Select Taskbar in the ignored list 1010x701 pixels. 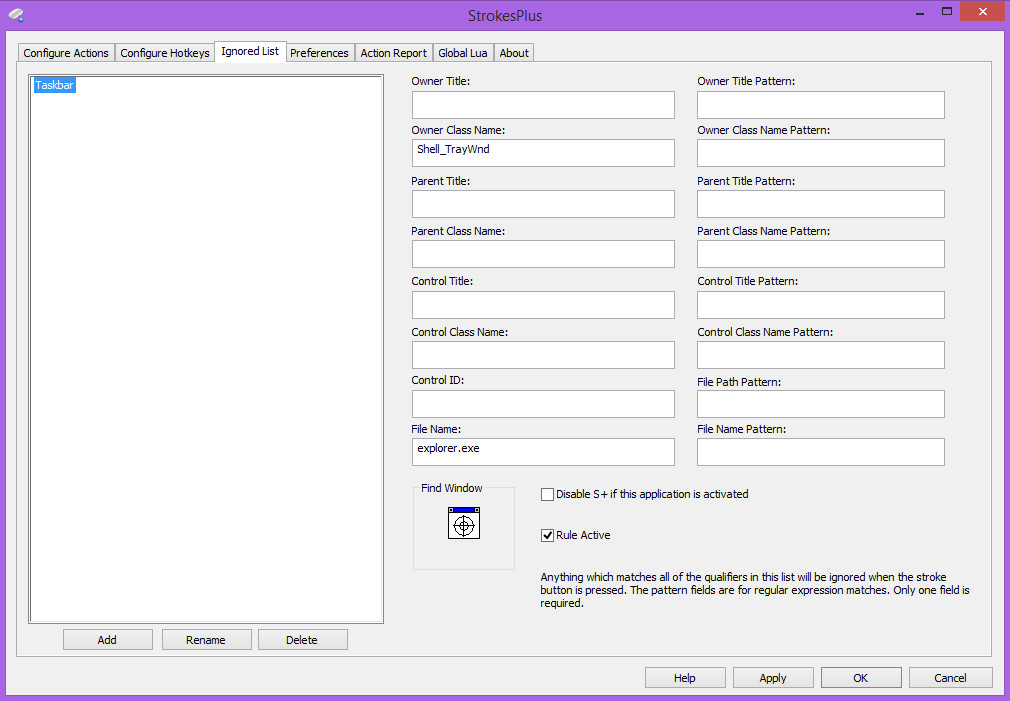pos(55,85)
